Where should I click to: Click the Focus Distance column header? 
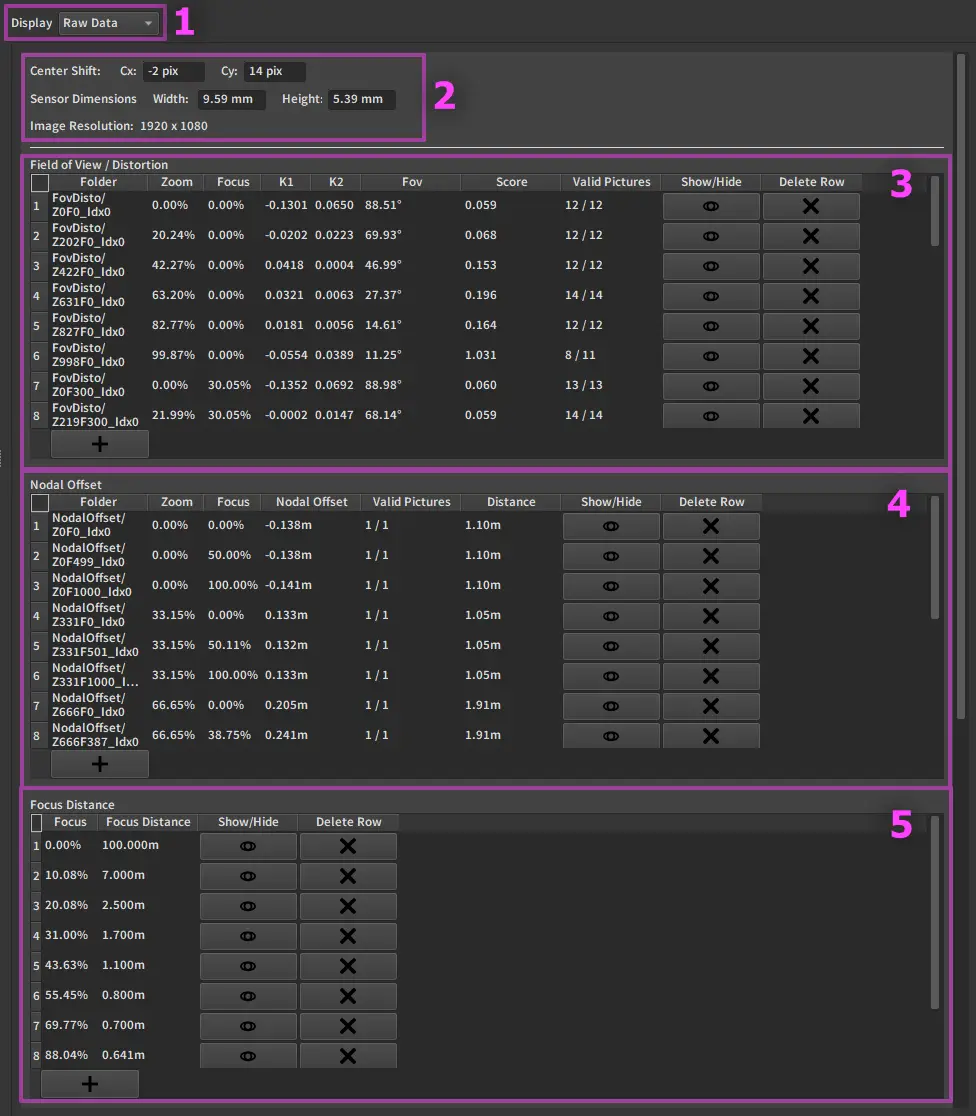pyautogui.click(x=148, y=822)
